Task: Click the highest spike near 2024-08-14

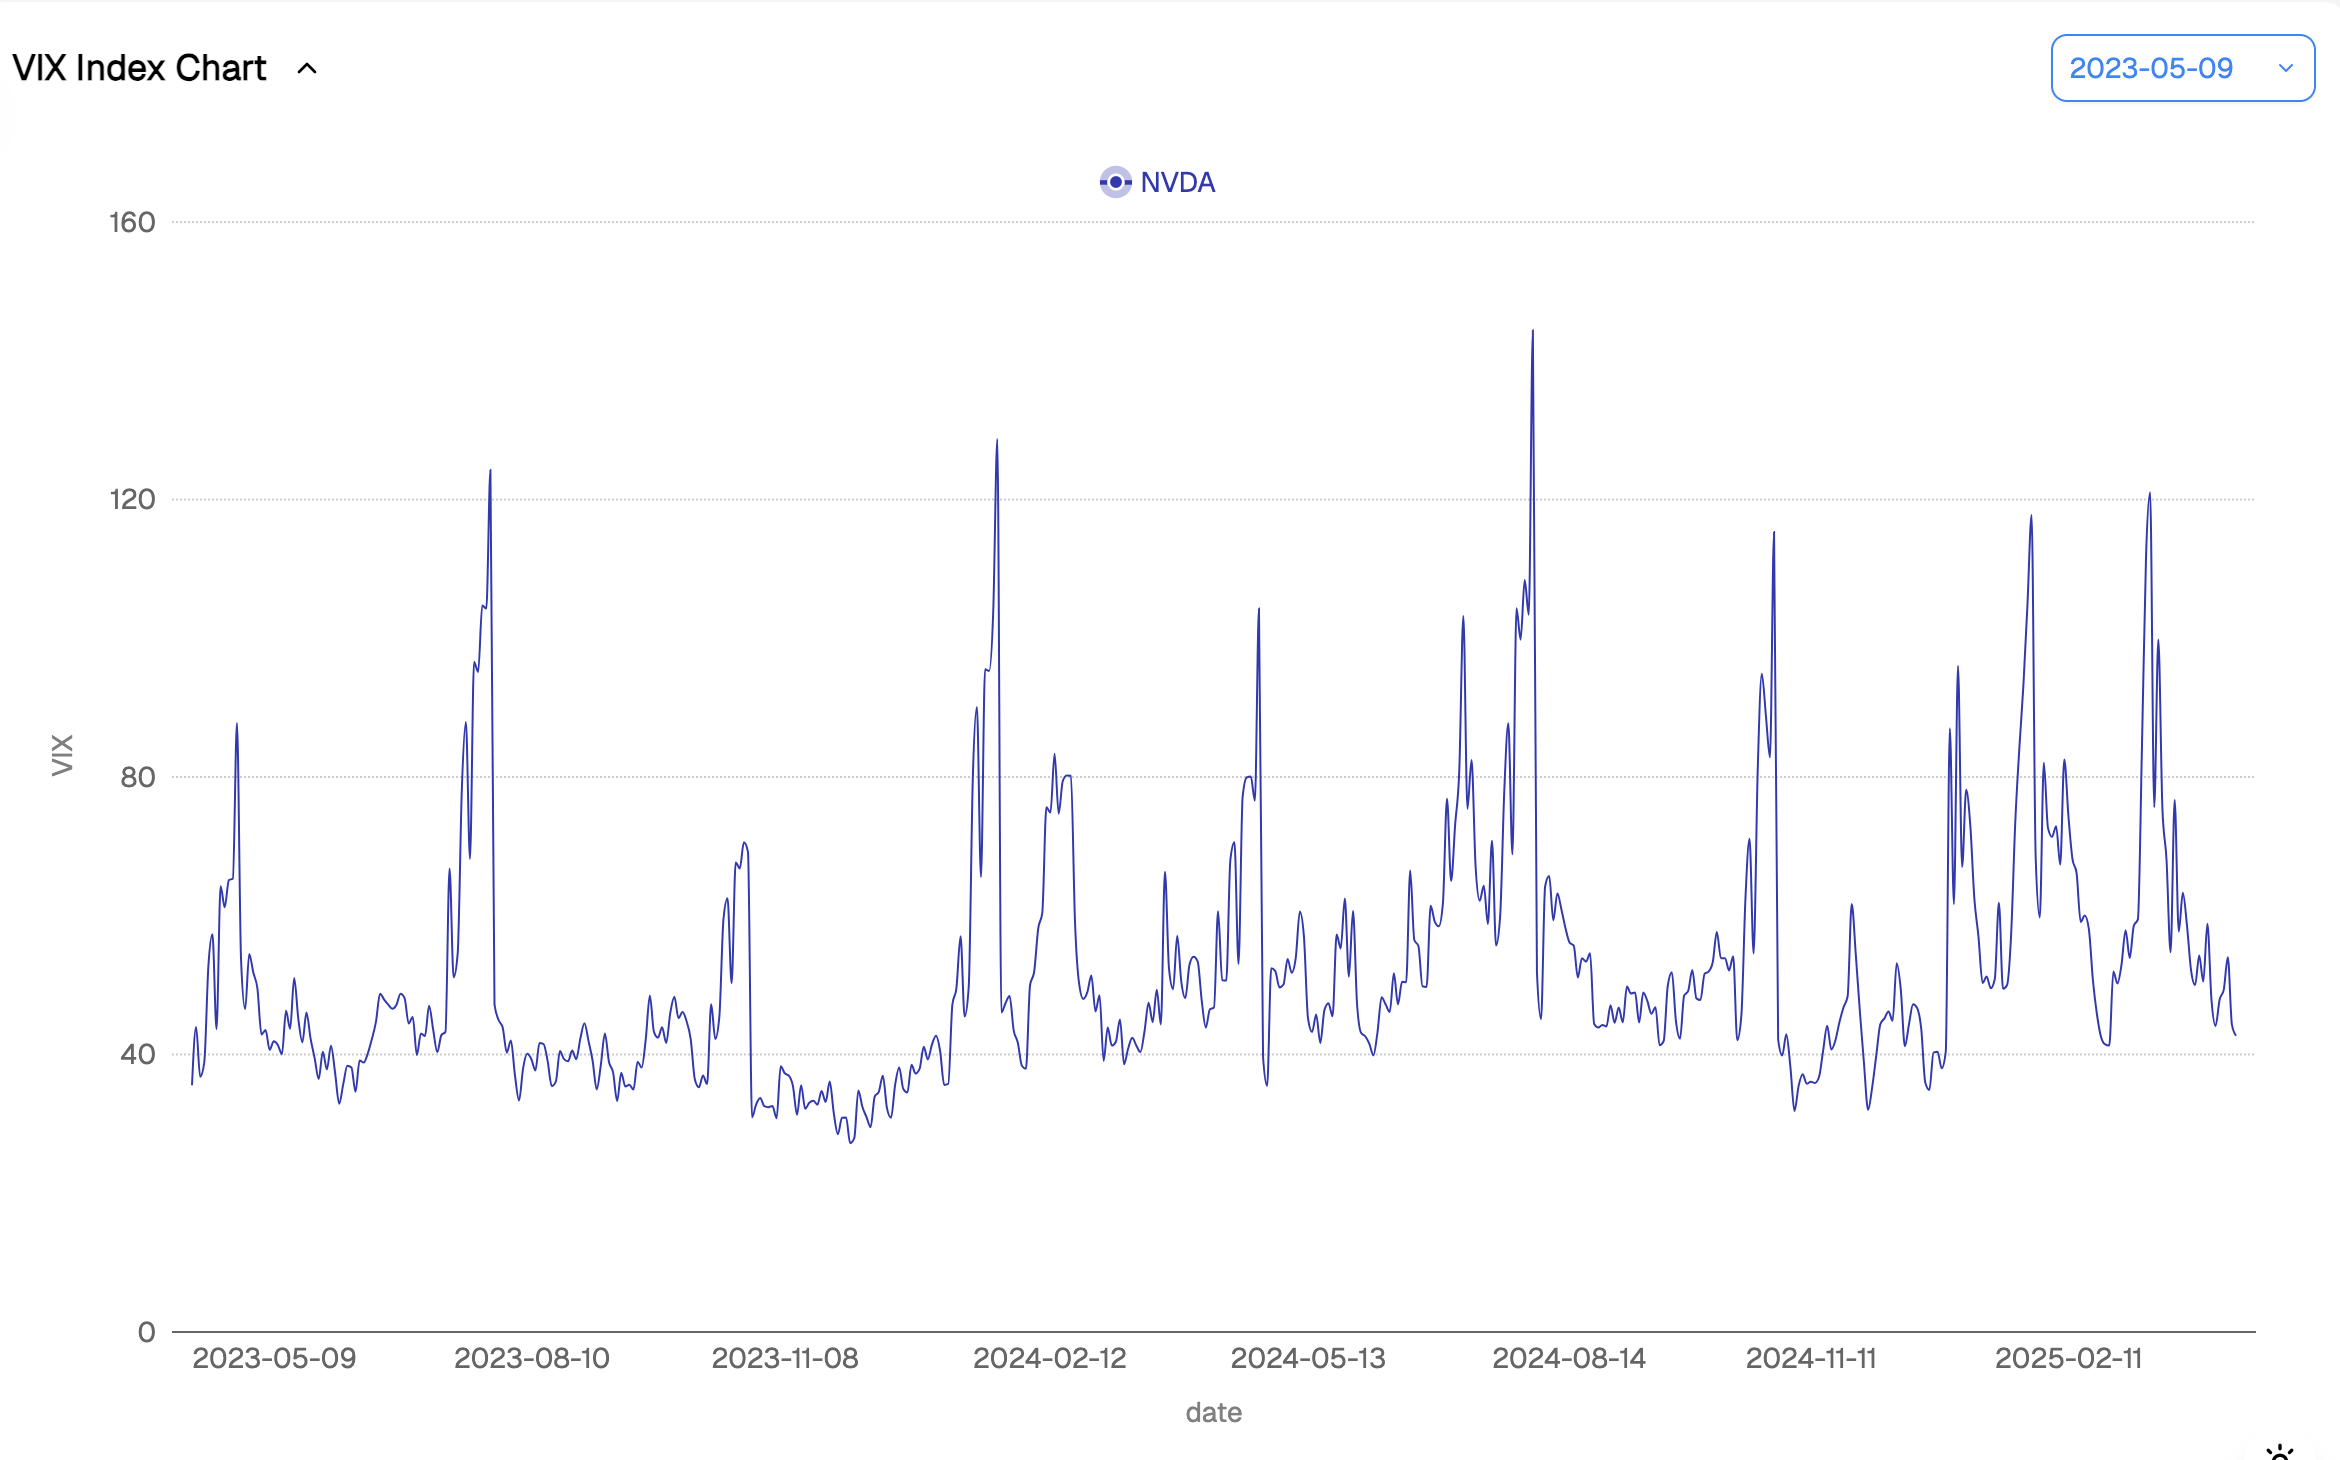Action: point(1532,333)
